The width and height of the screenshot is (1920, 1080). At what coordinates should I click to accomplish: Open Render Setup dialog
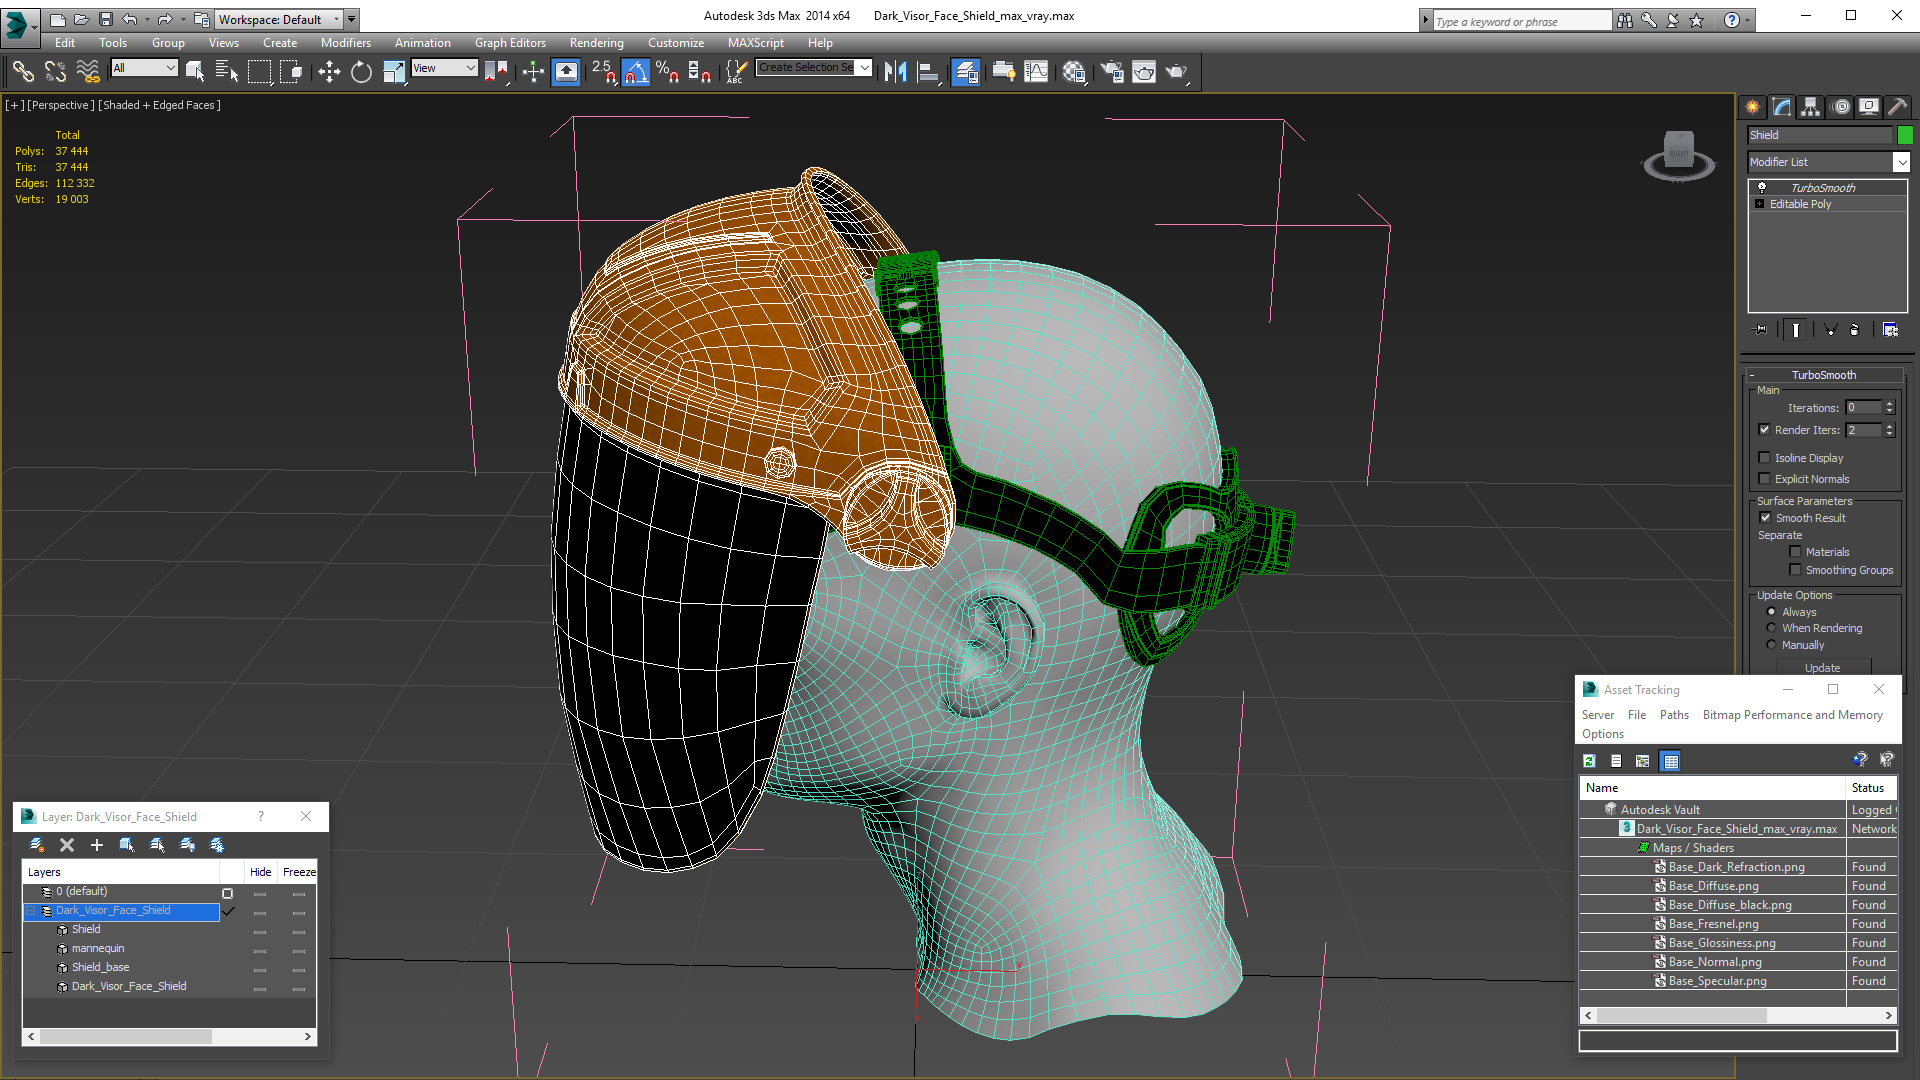[x=1112, y=71]
